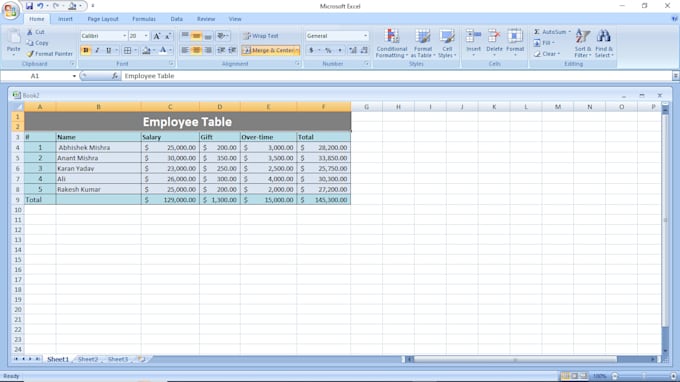Click the Office Button logo

pos(10,10)
